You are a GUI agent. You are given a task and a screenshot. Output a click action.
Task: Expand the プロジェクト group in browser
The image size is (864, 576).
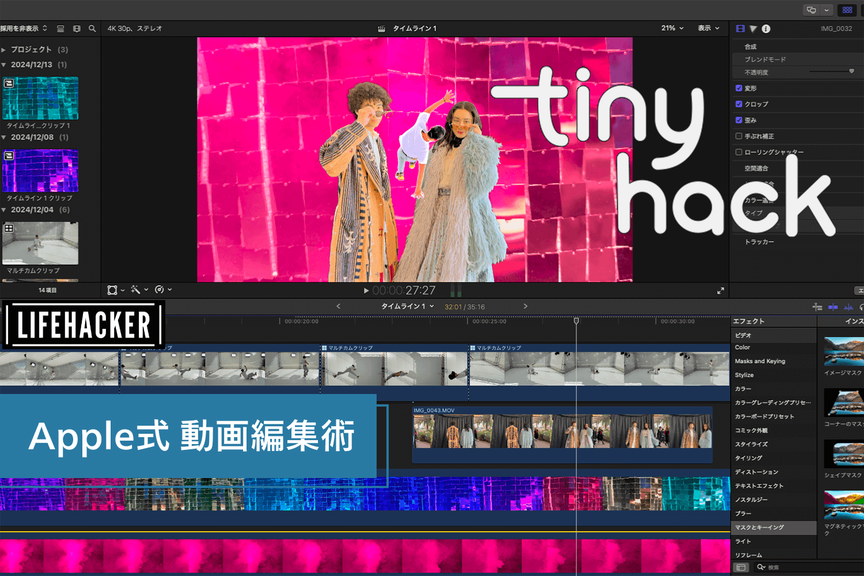pos(5,49)
